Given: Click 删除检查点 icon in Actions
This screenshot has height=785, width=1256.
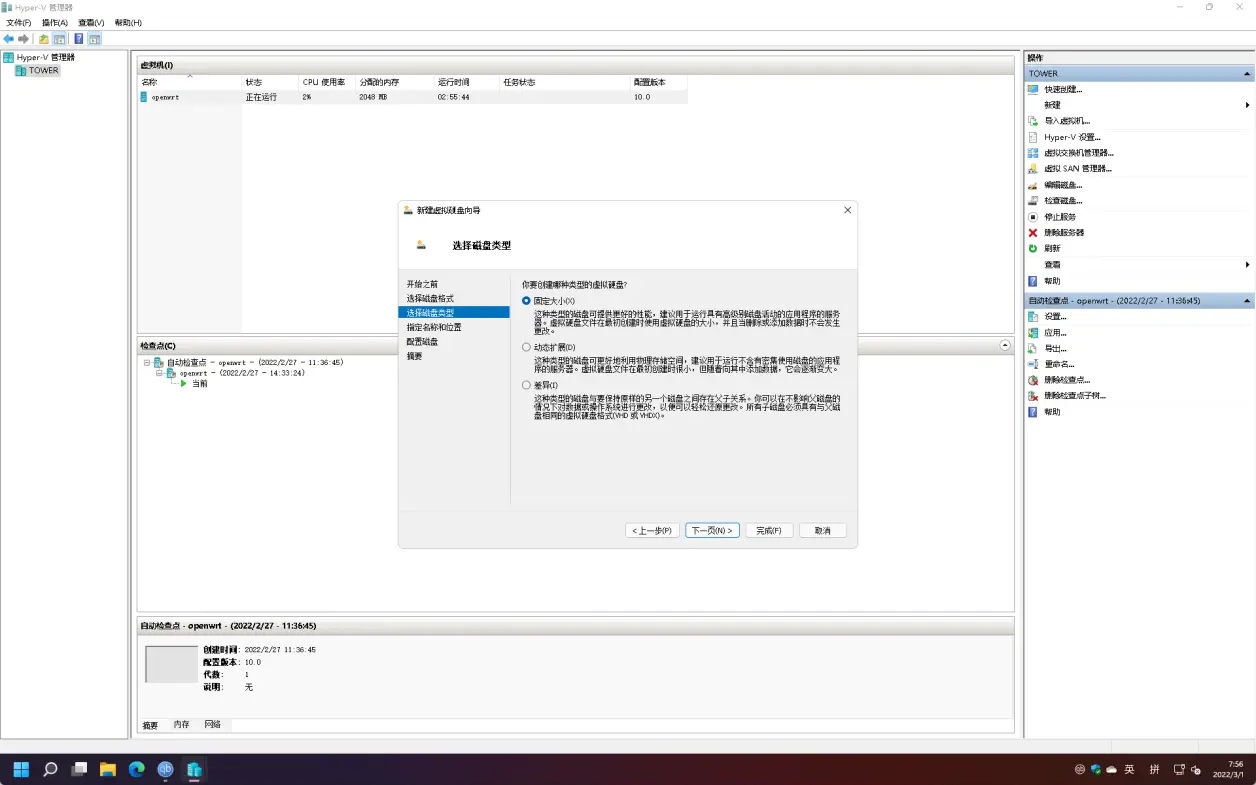Looking at the screenshot, I should (1033, 380).
